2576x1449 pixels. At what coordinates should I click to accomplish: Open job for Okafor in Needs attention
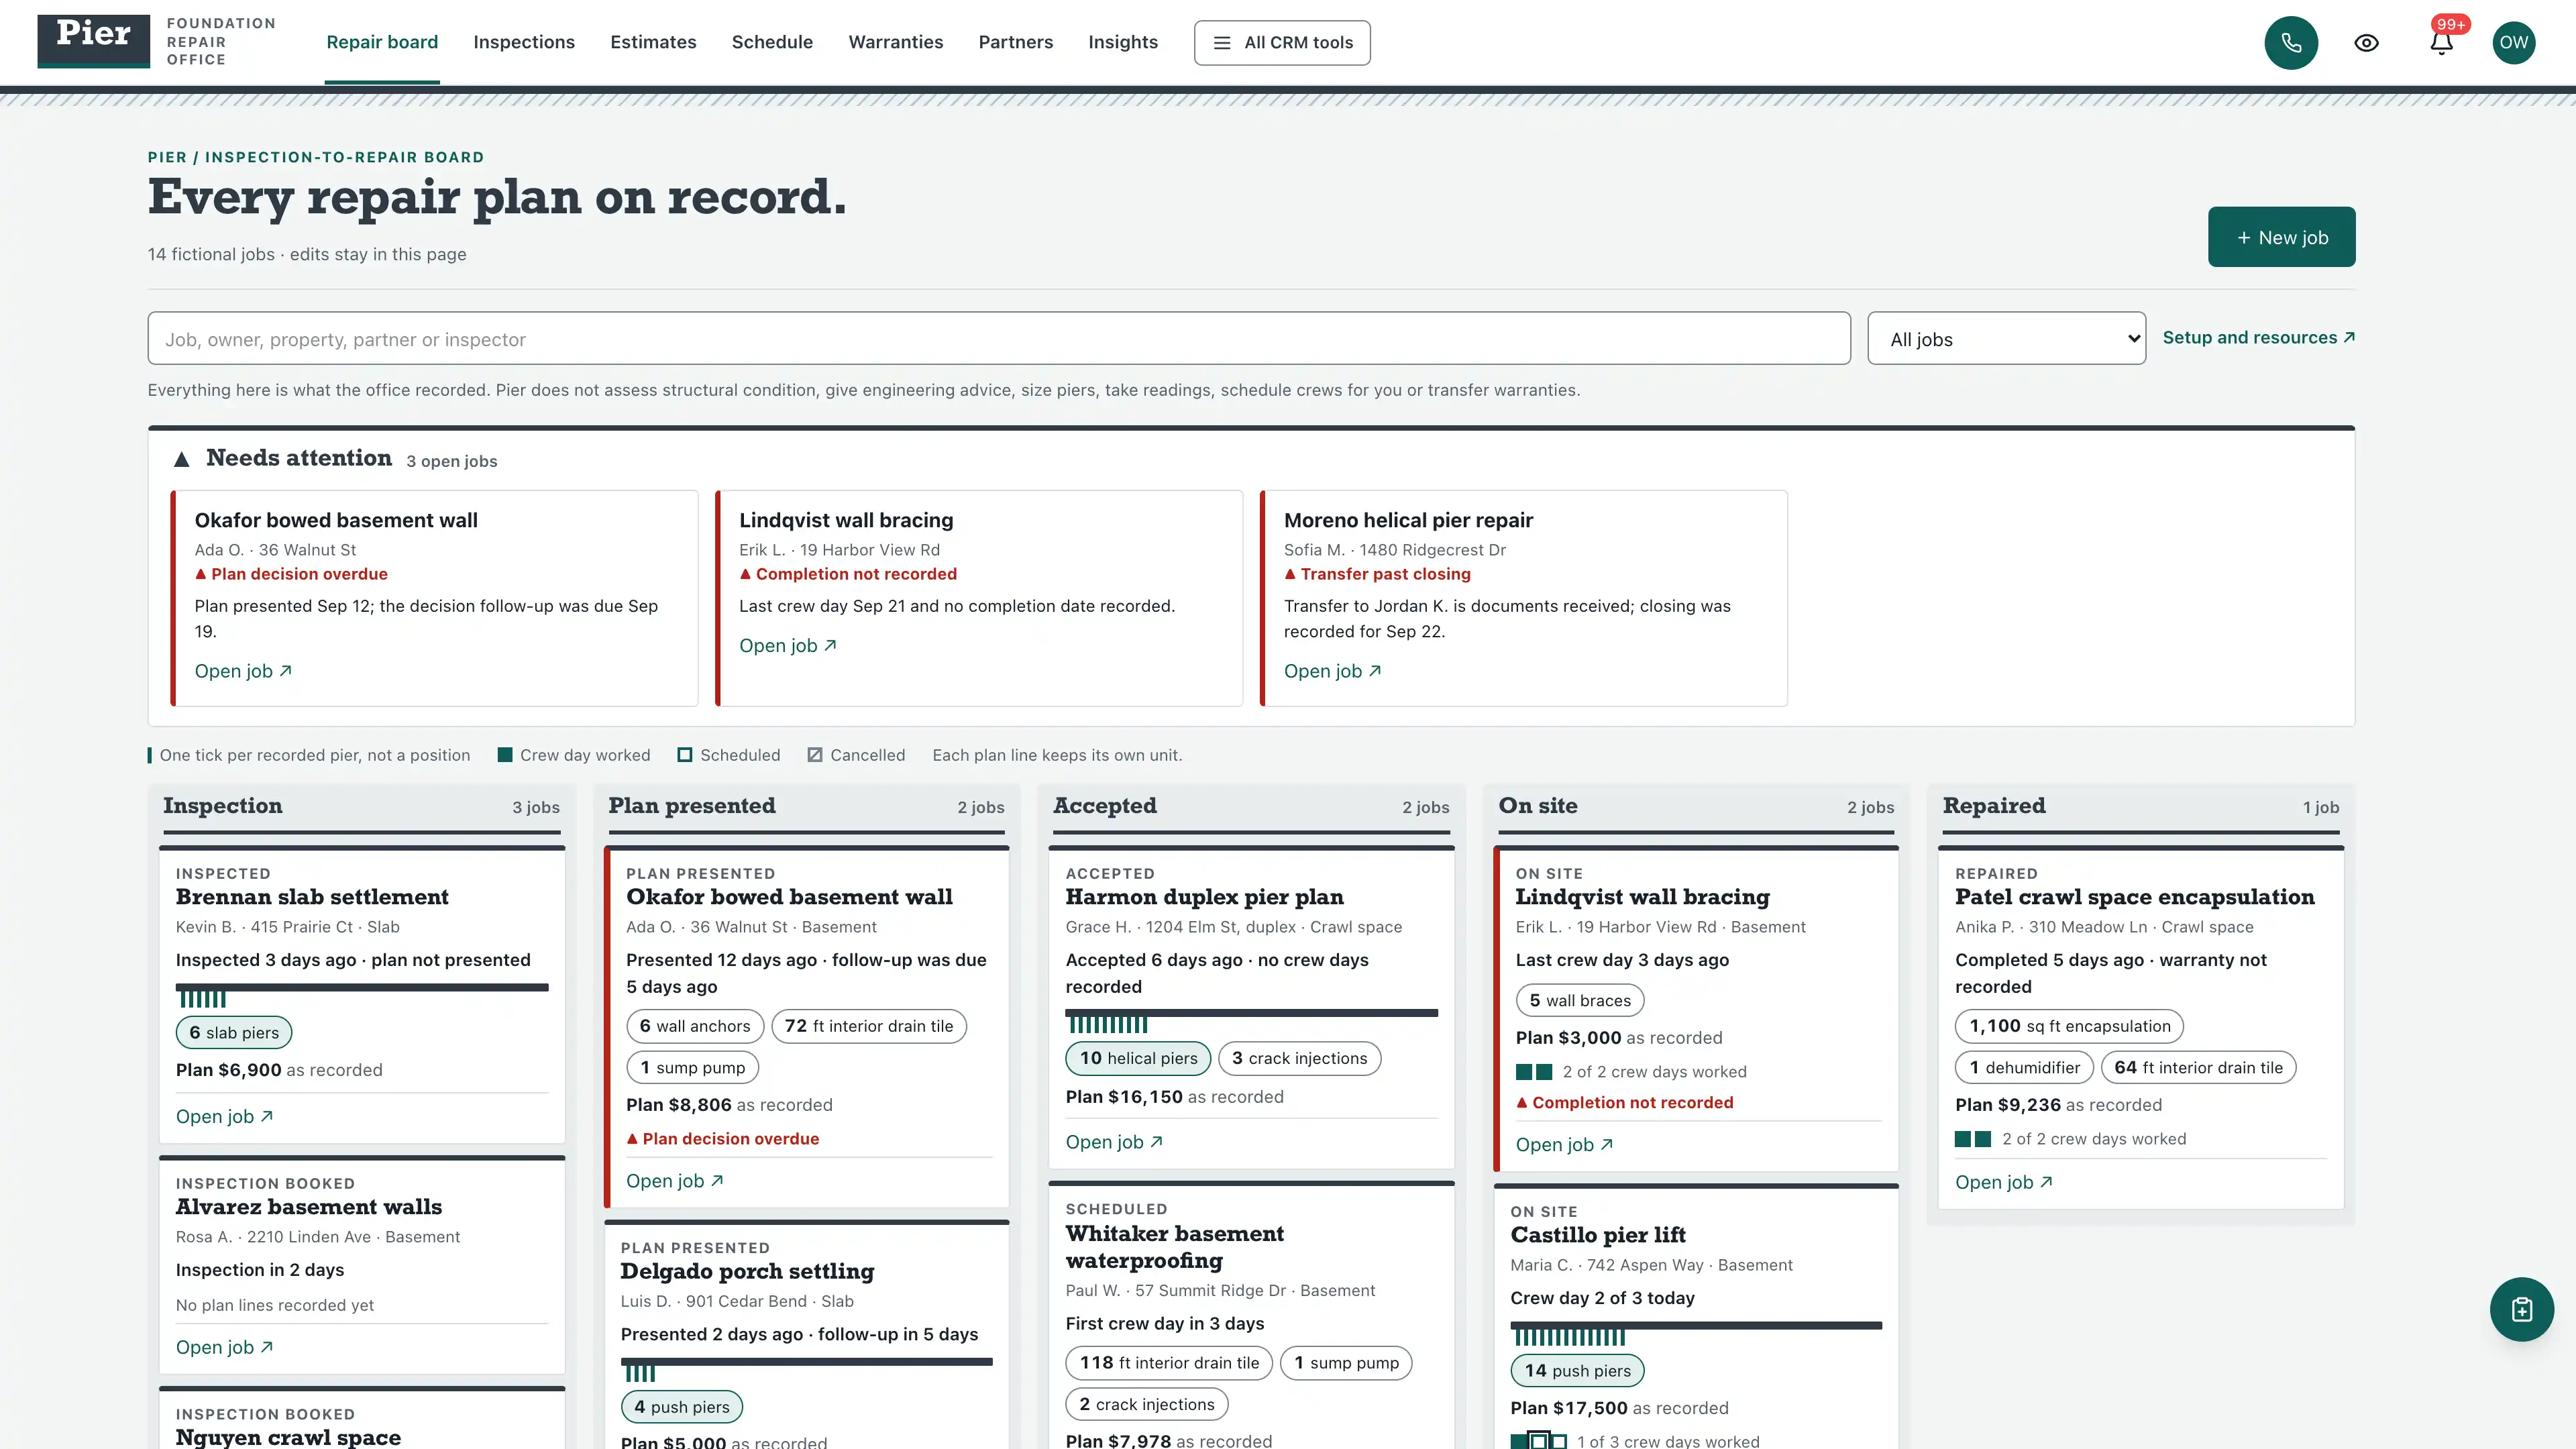coord(243,671)
